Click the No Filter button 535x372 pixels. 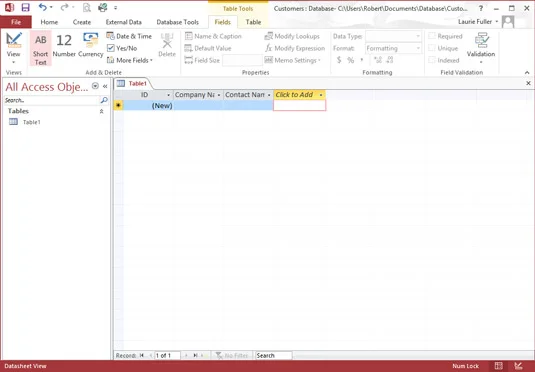point(232,355)
